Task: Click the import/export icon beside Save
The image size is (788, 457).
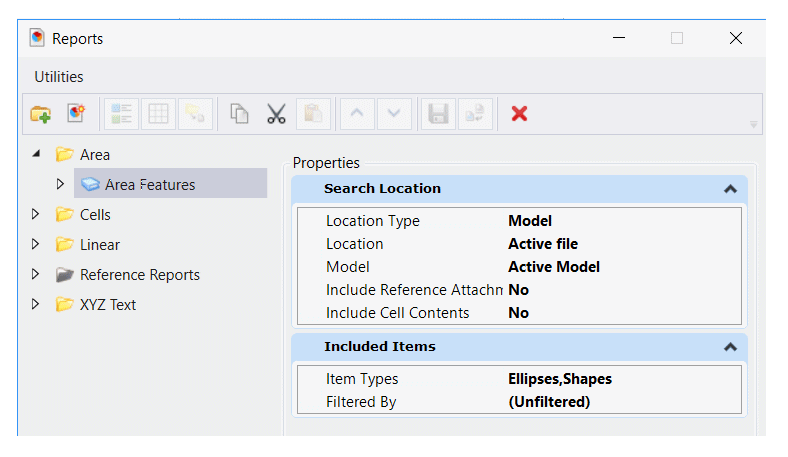Action: [x=475, y=114]
